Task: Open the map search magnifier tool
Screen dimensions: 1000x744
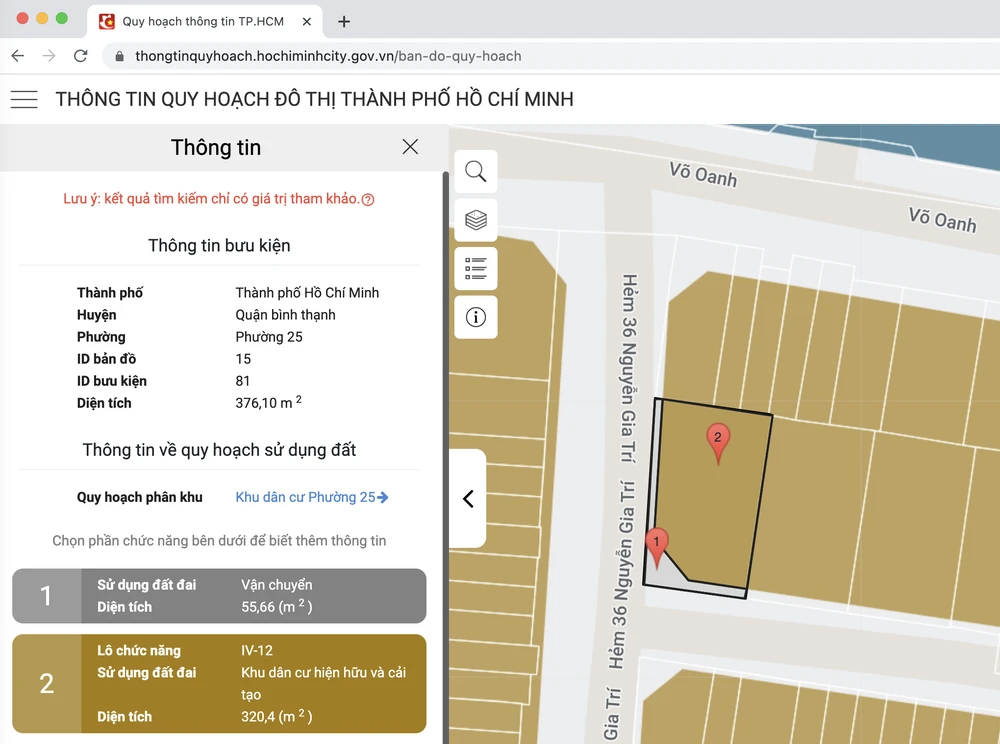Action: (476, 172)
